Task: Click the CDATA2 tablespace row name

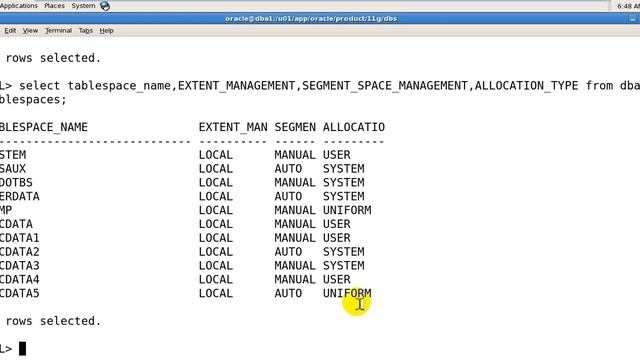Action: click(20, 252)
